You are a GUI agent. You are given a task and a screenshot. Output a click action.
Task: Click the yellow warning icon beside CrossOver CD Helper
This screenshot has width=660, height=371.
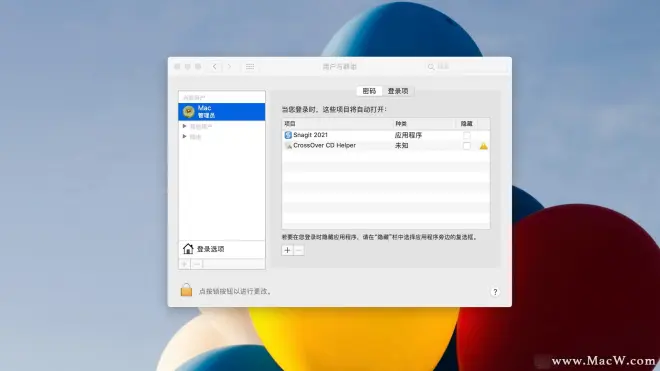click(484, 146)
